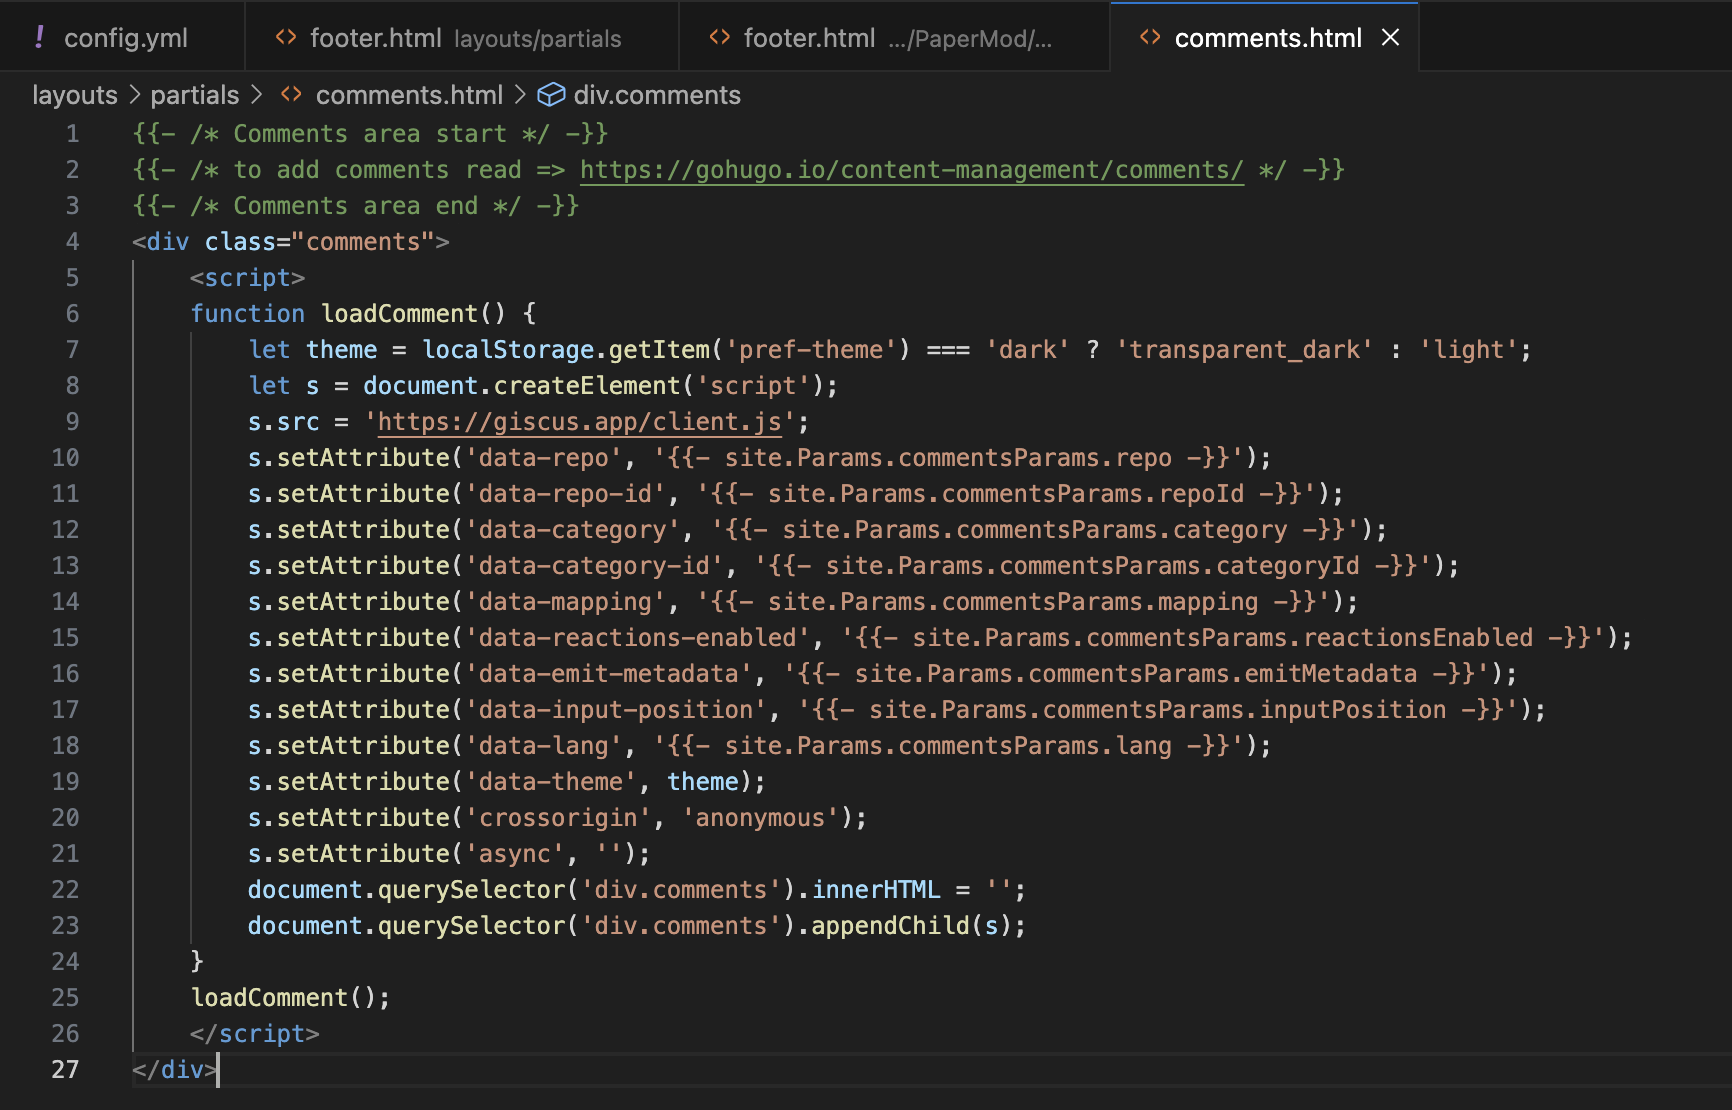Place cursor on 'loadComment' function name on line 6
The height and width of the screenshot is (1110, 1732).
pos(399,314)
